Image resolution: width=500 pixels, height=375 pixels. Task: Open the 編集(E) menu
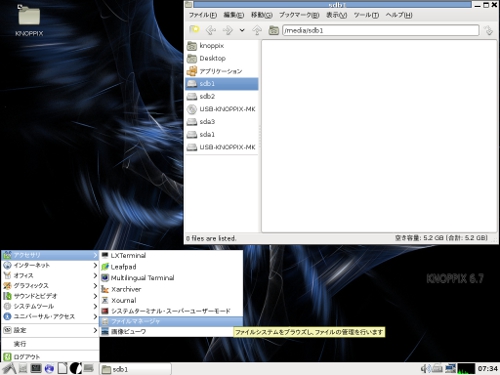click(x=234, y=15)
